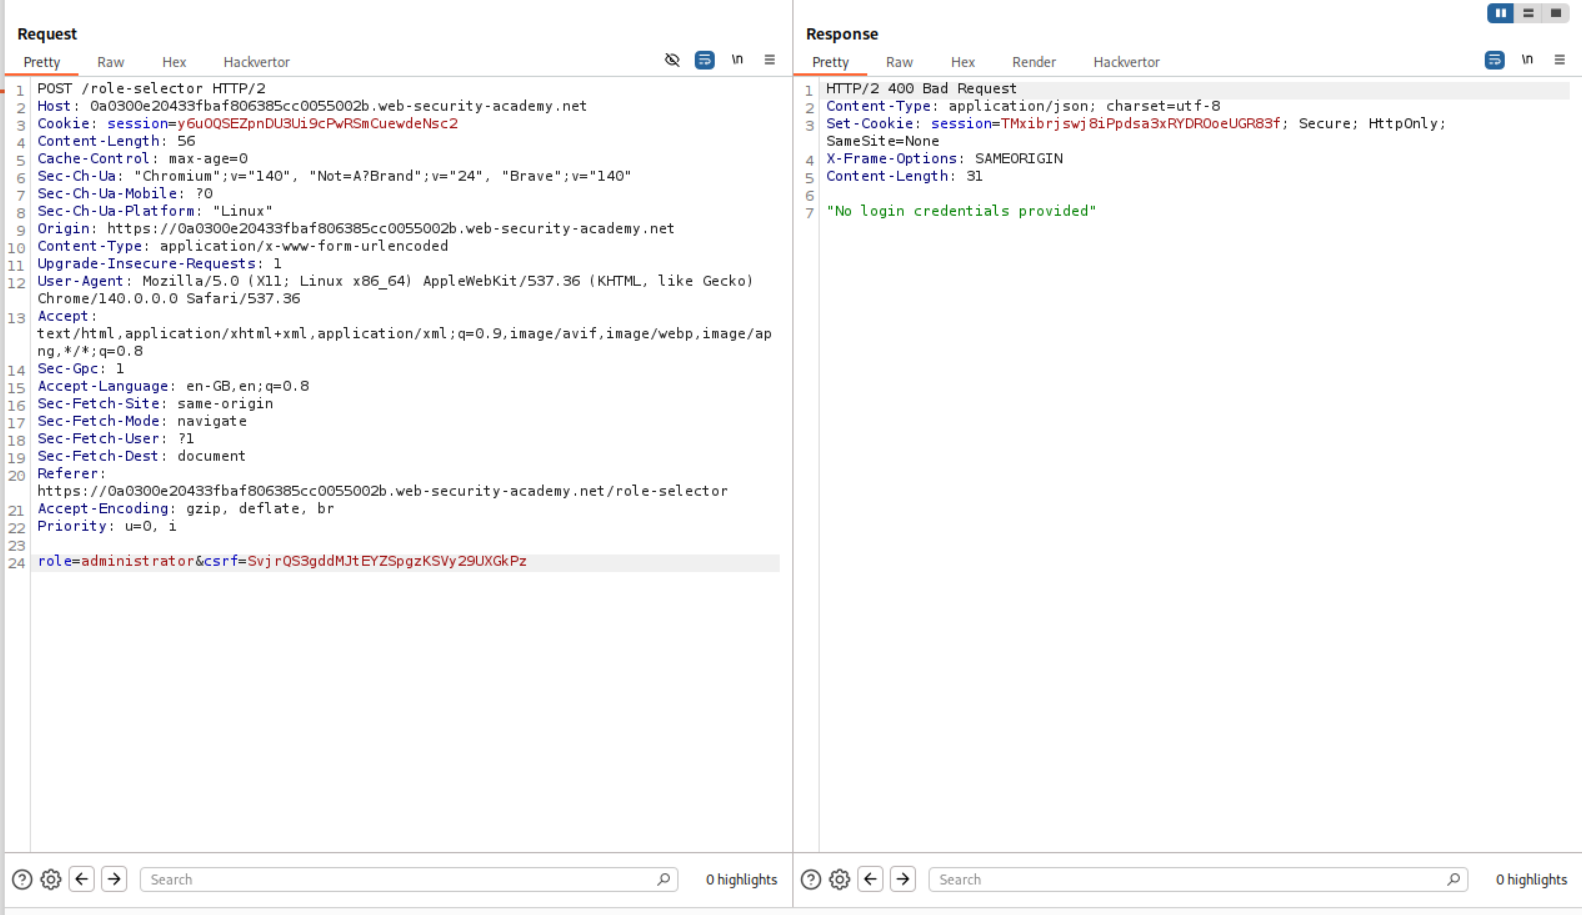Select top-bottom stacked layout icon

pyautogui.click(x=1528, y=13)
